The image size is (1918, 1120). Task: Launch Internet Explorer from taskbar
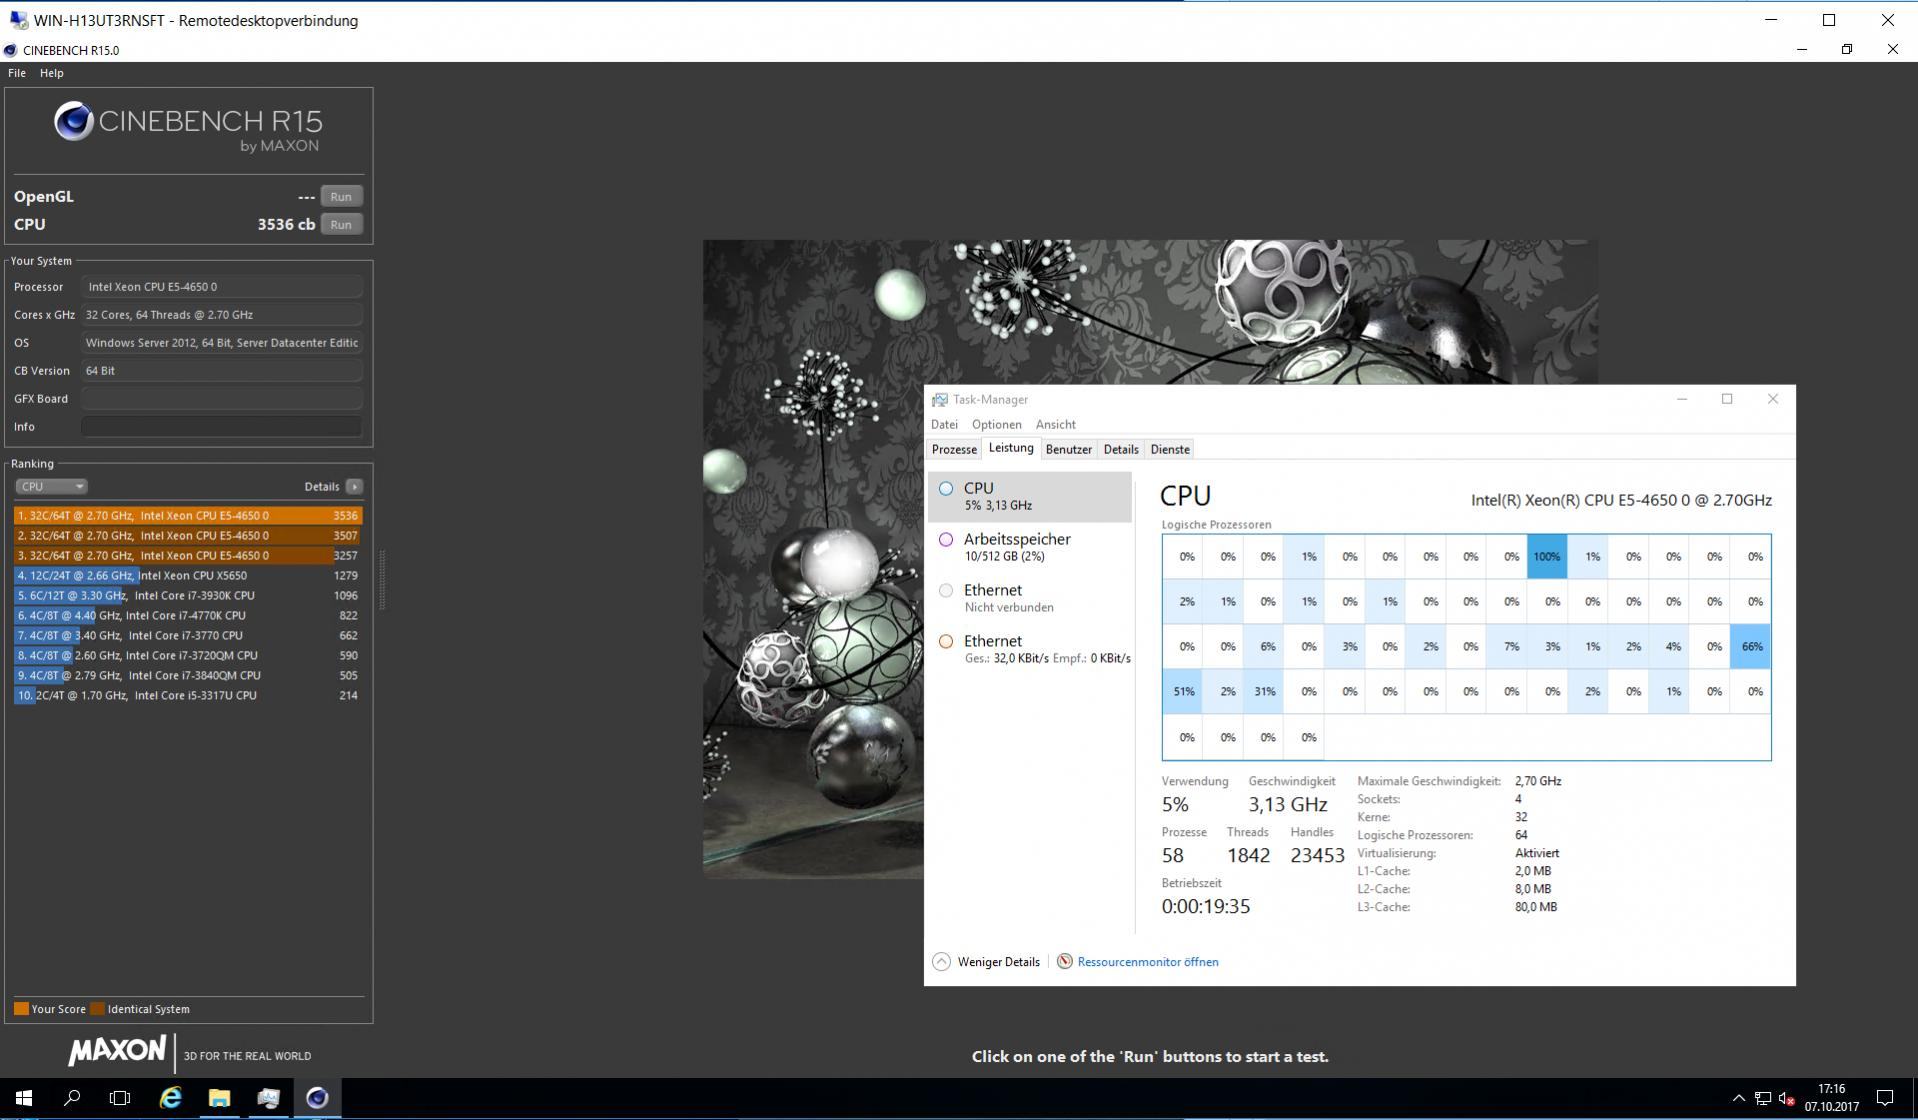[171, 1098]
